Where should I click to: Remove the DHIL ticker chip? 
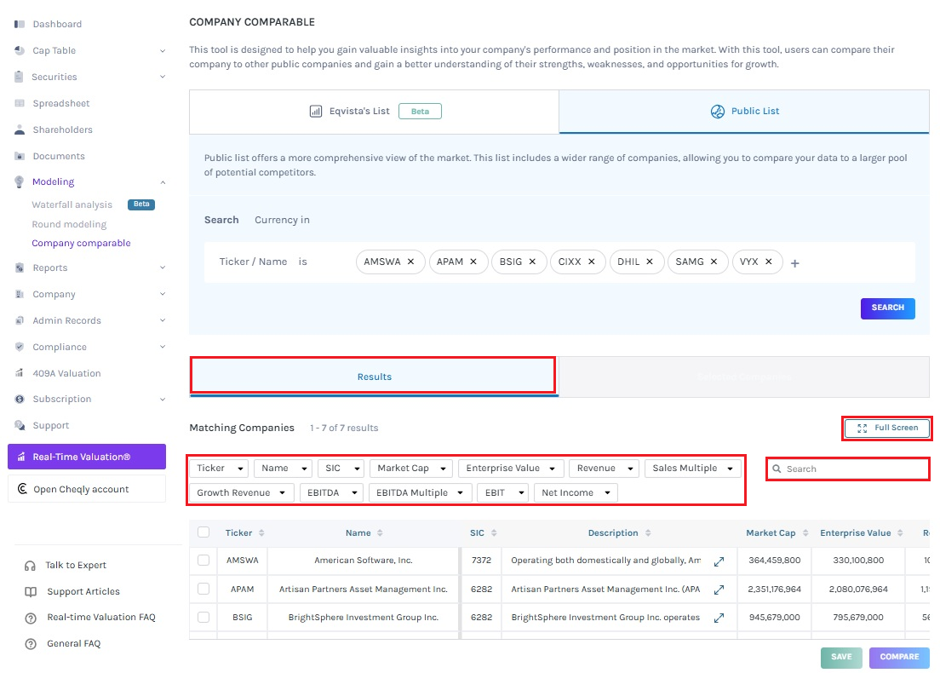(x=650, y=262)
